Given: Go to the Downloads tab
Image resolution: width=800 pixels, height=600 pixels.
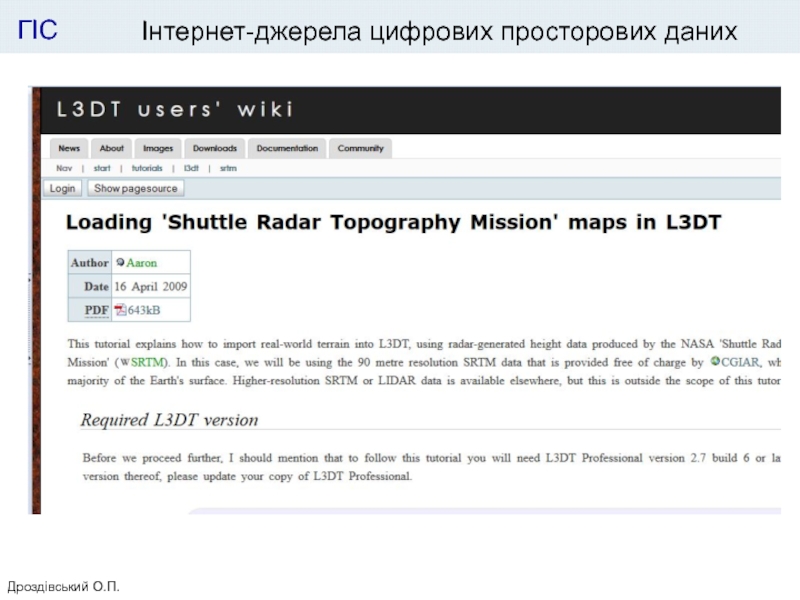Looking at the screenshot, I should 215,148.
